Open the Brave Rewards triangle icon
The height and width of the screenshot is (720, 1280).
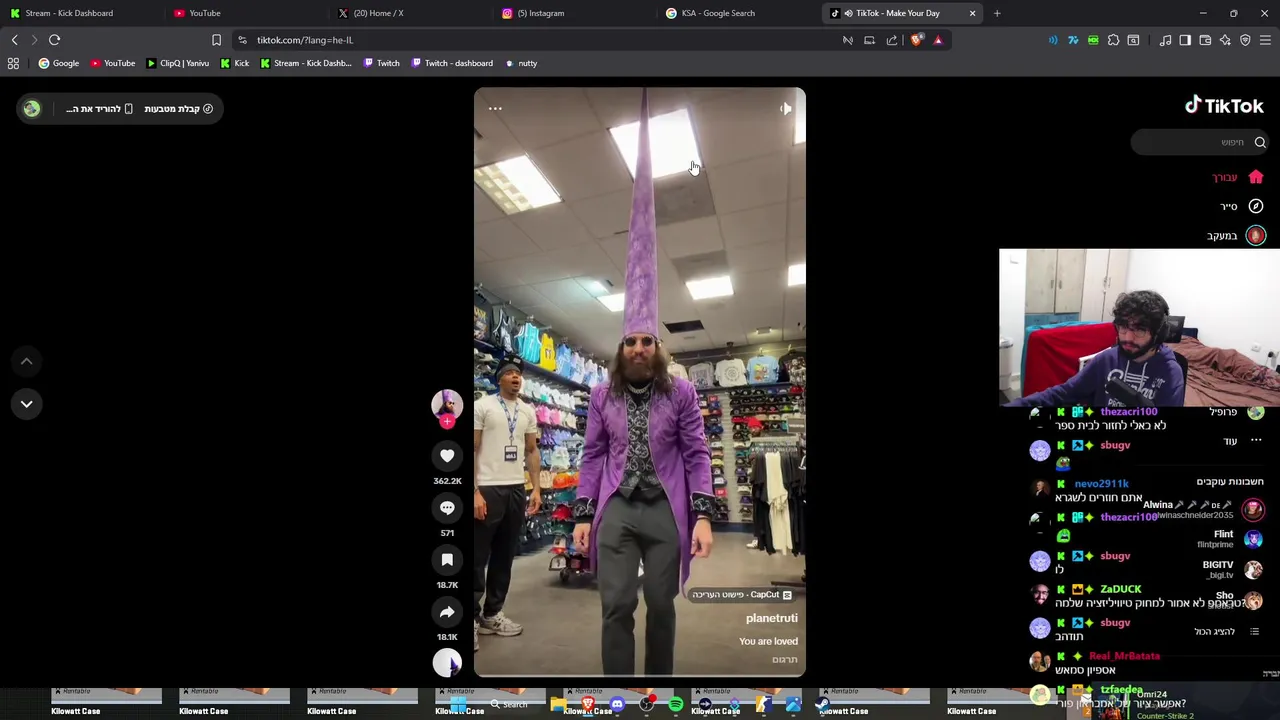pos(938,40)
